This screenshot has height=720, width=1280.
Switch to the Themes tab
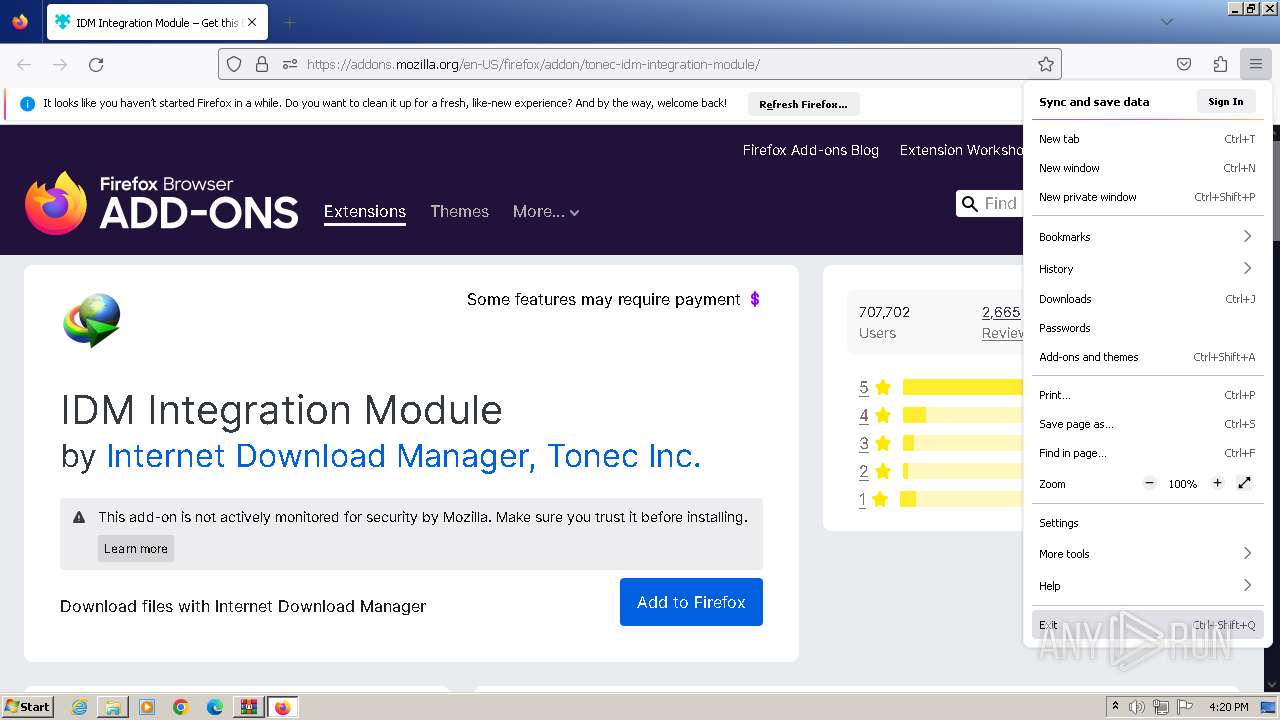[460, 211]
